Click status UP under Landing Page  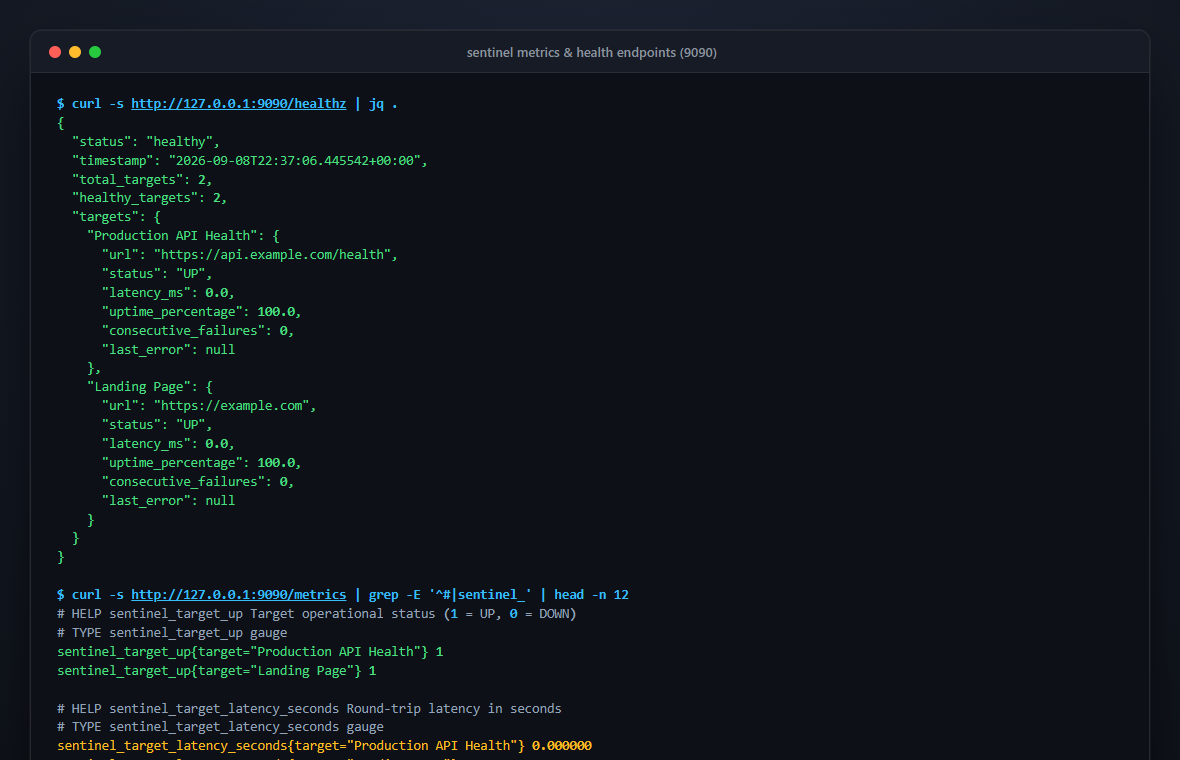pos(157,425)
